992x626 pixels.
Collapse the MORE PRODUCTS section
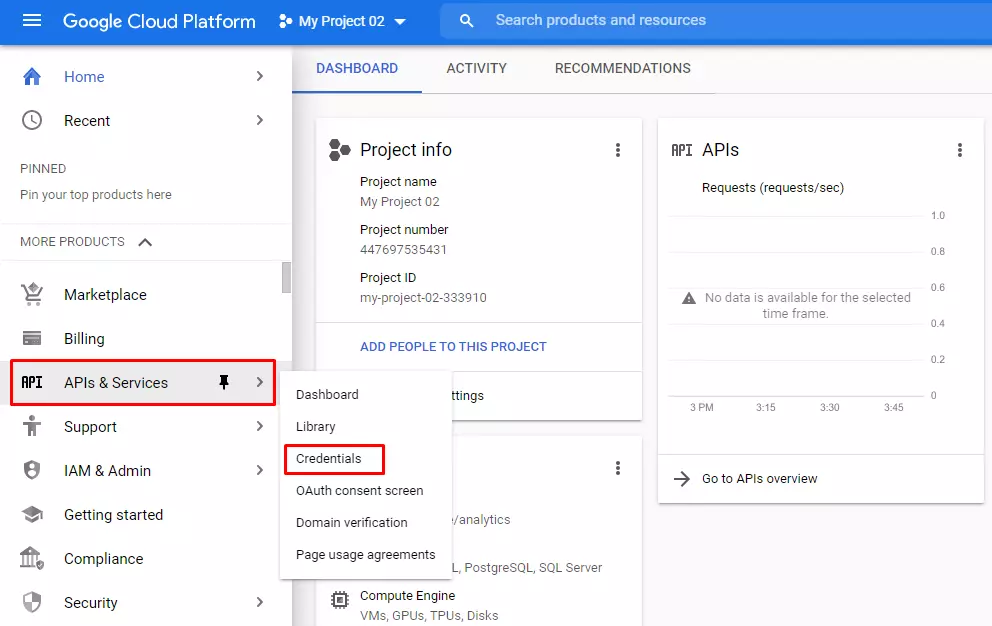[x=145, y=242]
